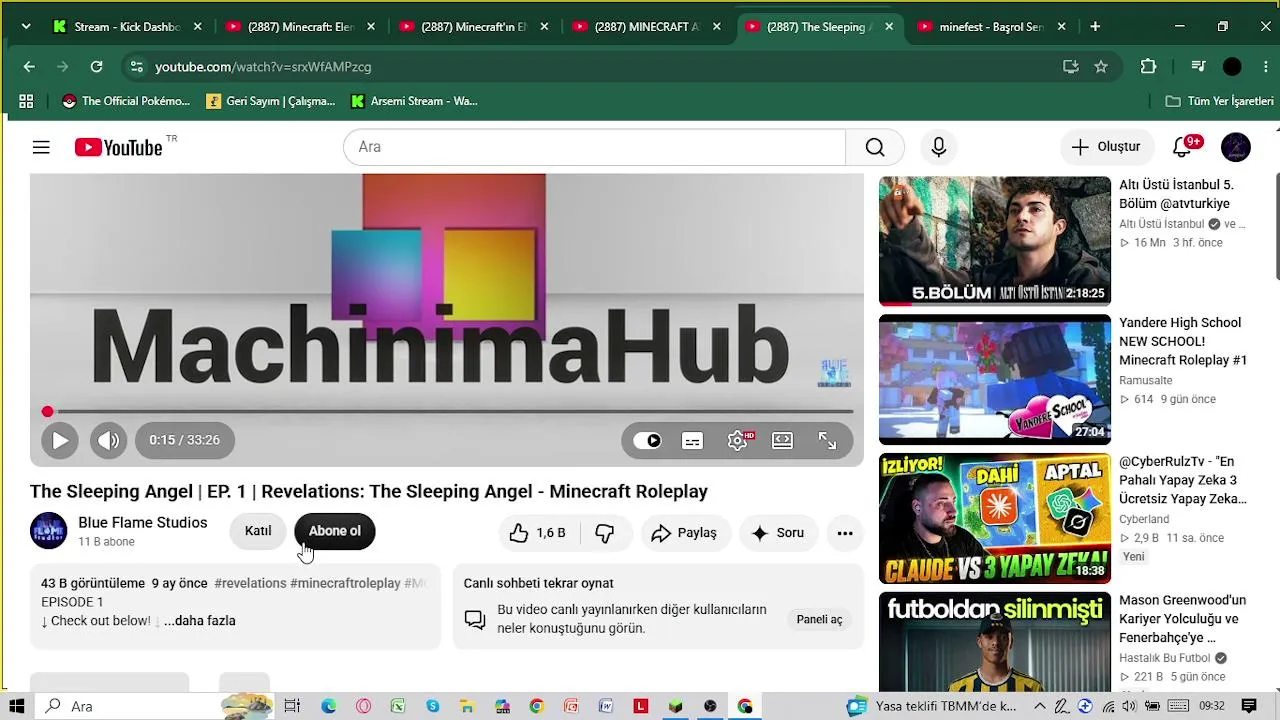Open the Windows Start menu

[16, 706]
